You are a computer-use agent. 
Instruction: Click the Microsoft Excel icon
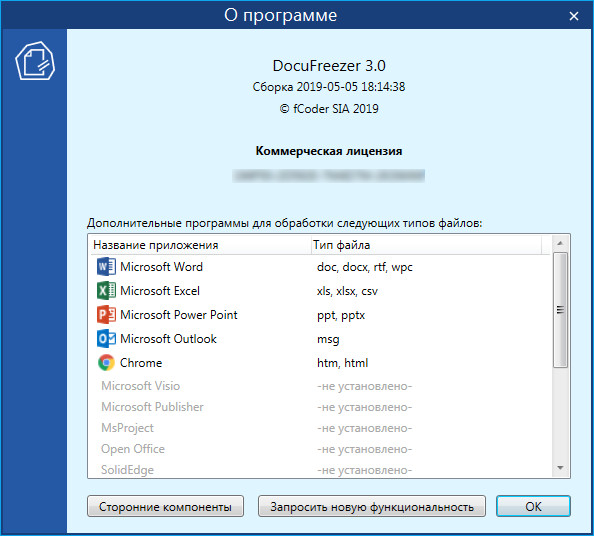click(106, 291)
